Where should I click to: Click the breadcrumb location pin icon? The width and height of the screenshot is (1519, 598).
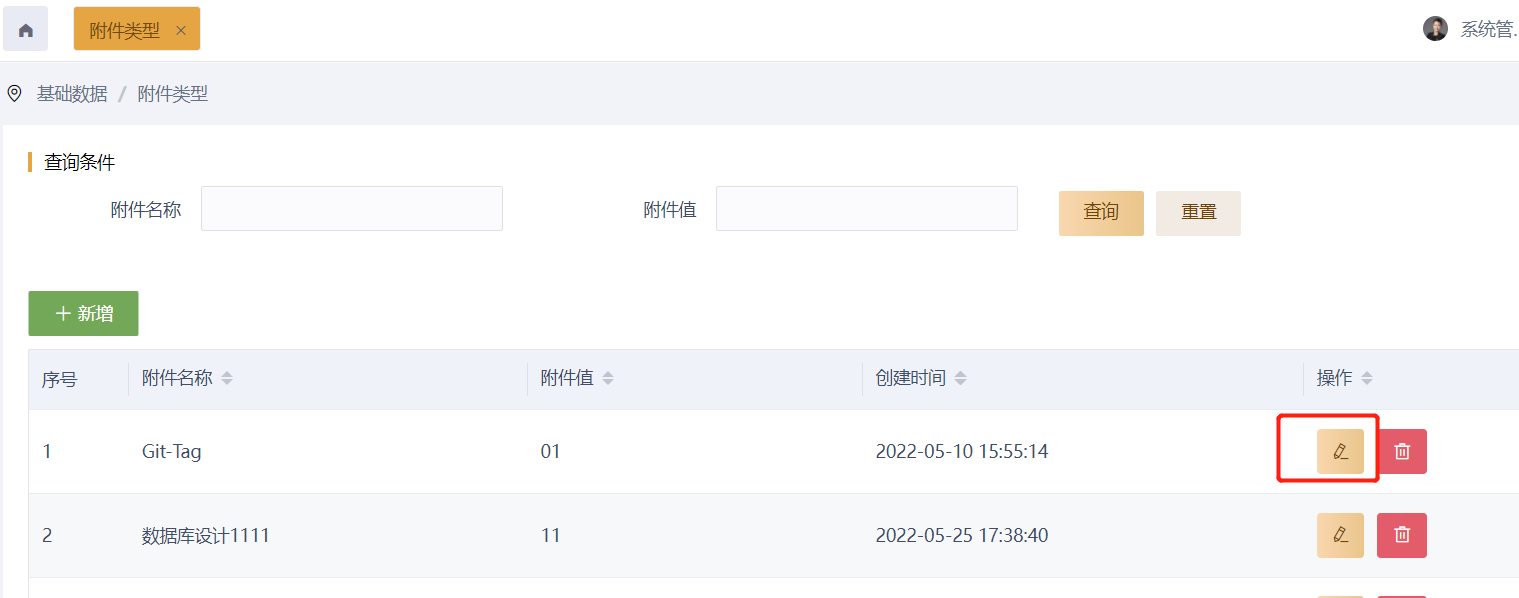pyautogui.click(x=15, y=94)
